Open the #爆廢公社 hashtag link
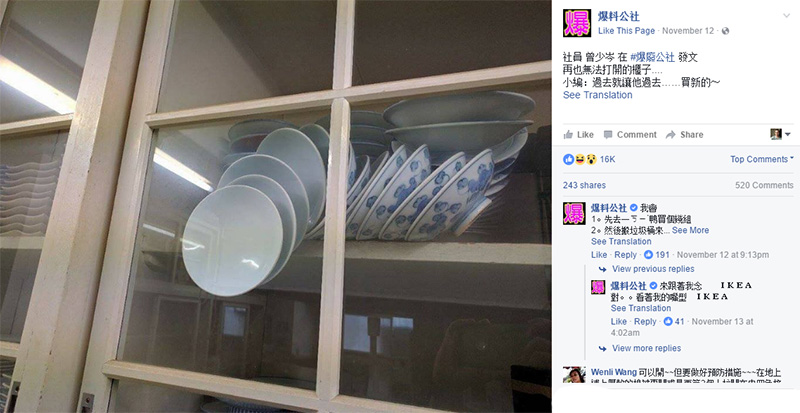Screen dimensions: 800x413 [x=652, y=58]
